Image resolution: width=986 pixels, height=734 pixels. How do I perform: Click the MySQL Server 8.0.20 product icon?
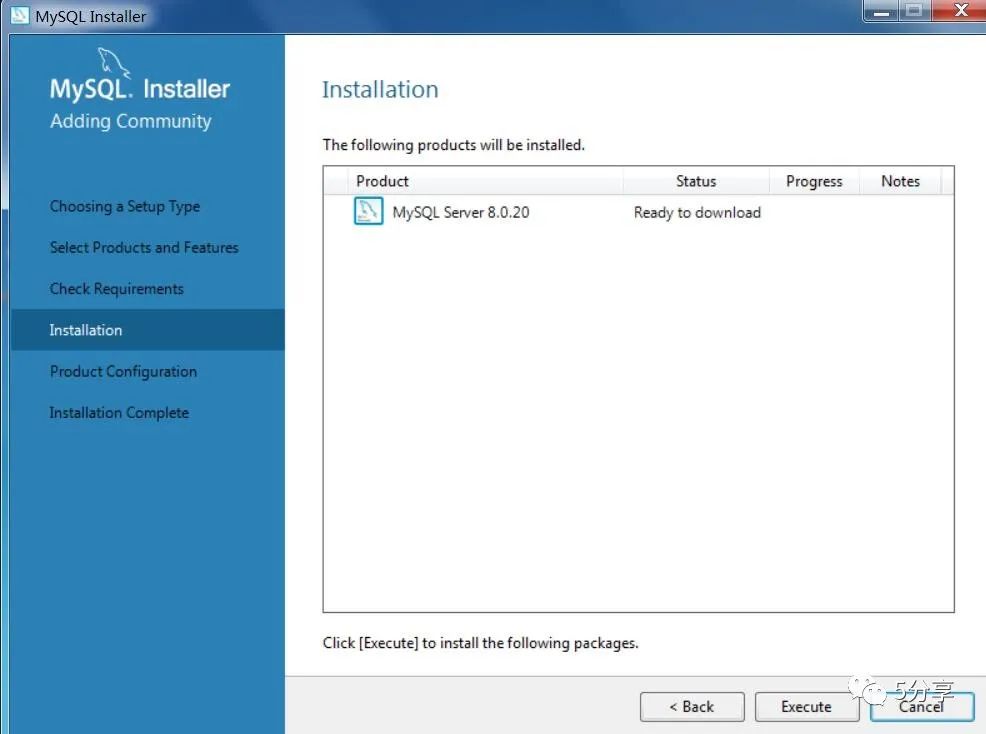(x=368, y=211)
